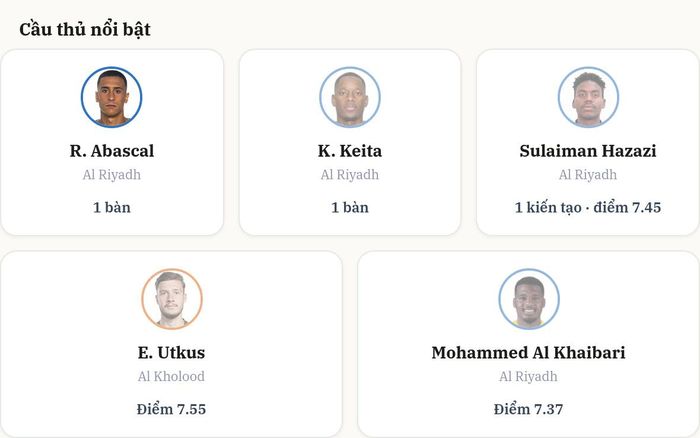The width and height of the screenshot is (700, 438).
Task: Click the "1 bàn" stat for Abascal
Action: 112,208
